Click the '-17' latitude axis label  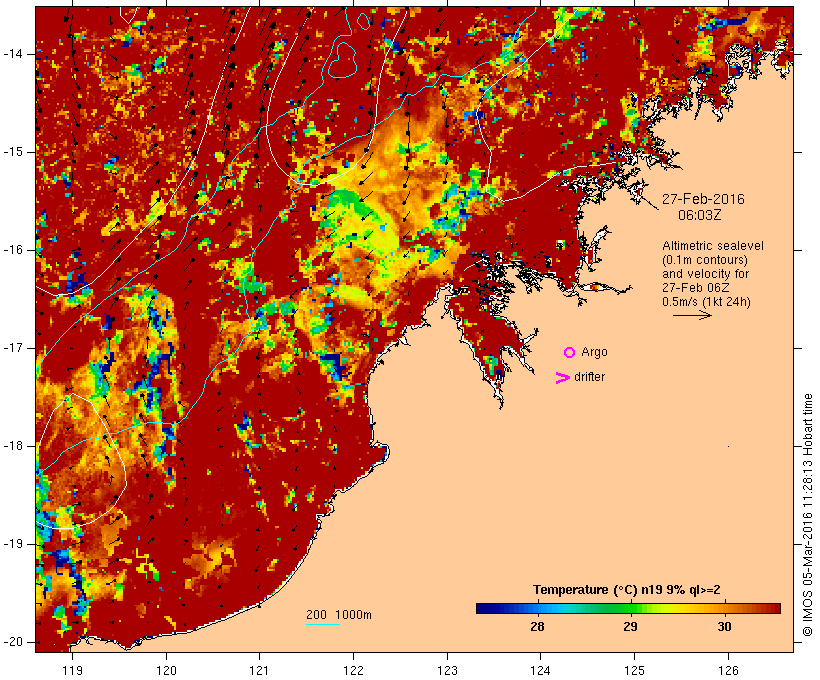13,348
